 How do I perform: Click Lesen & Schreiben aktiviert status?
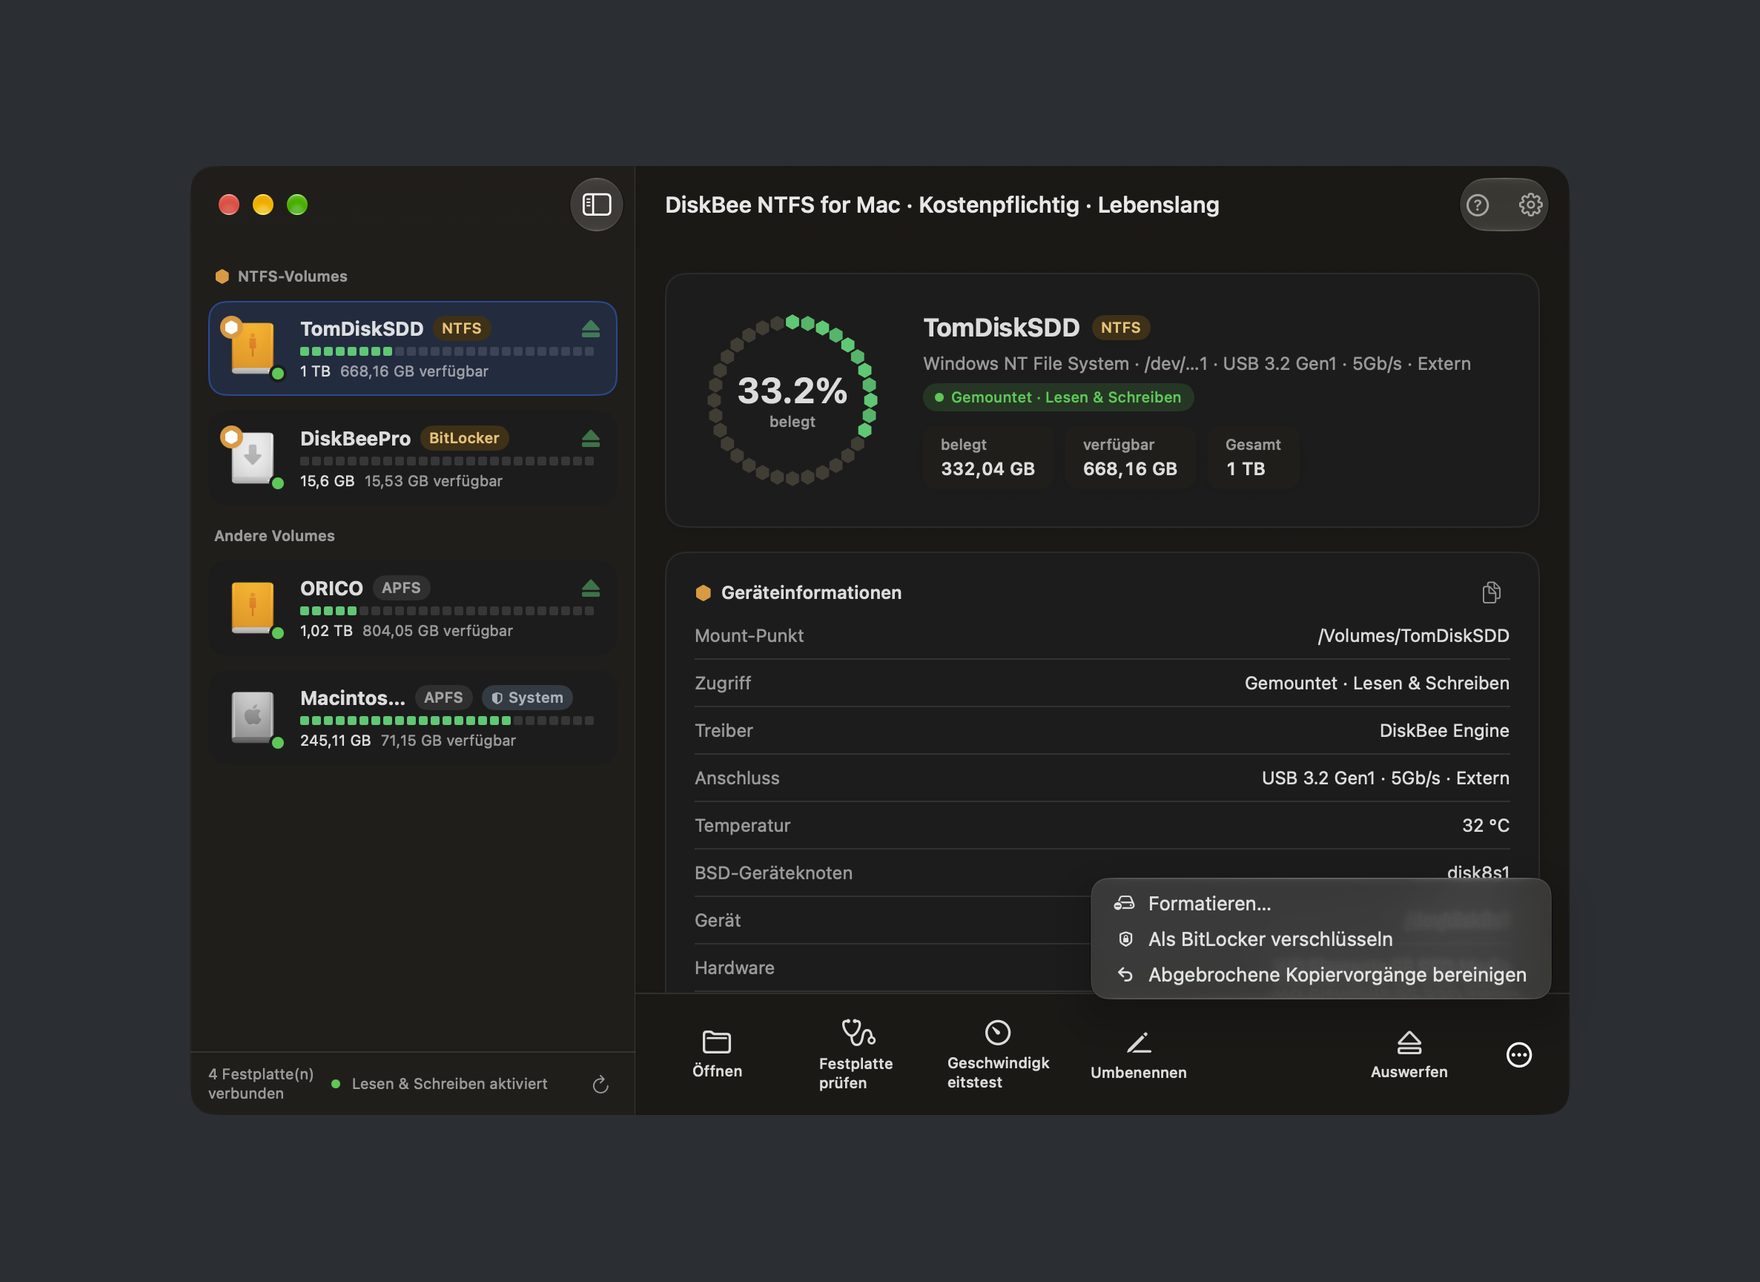click(x=439, y=1084)
